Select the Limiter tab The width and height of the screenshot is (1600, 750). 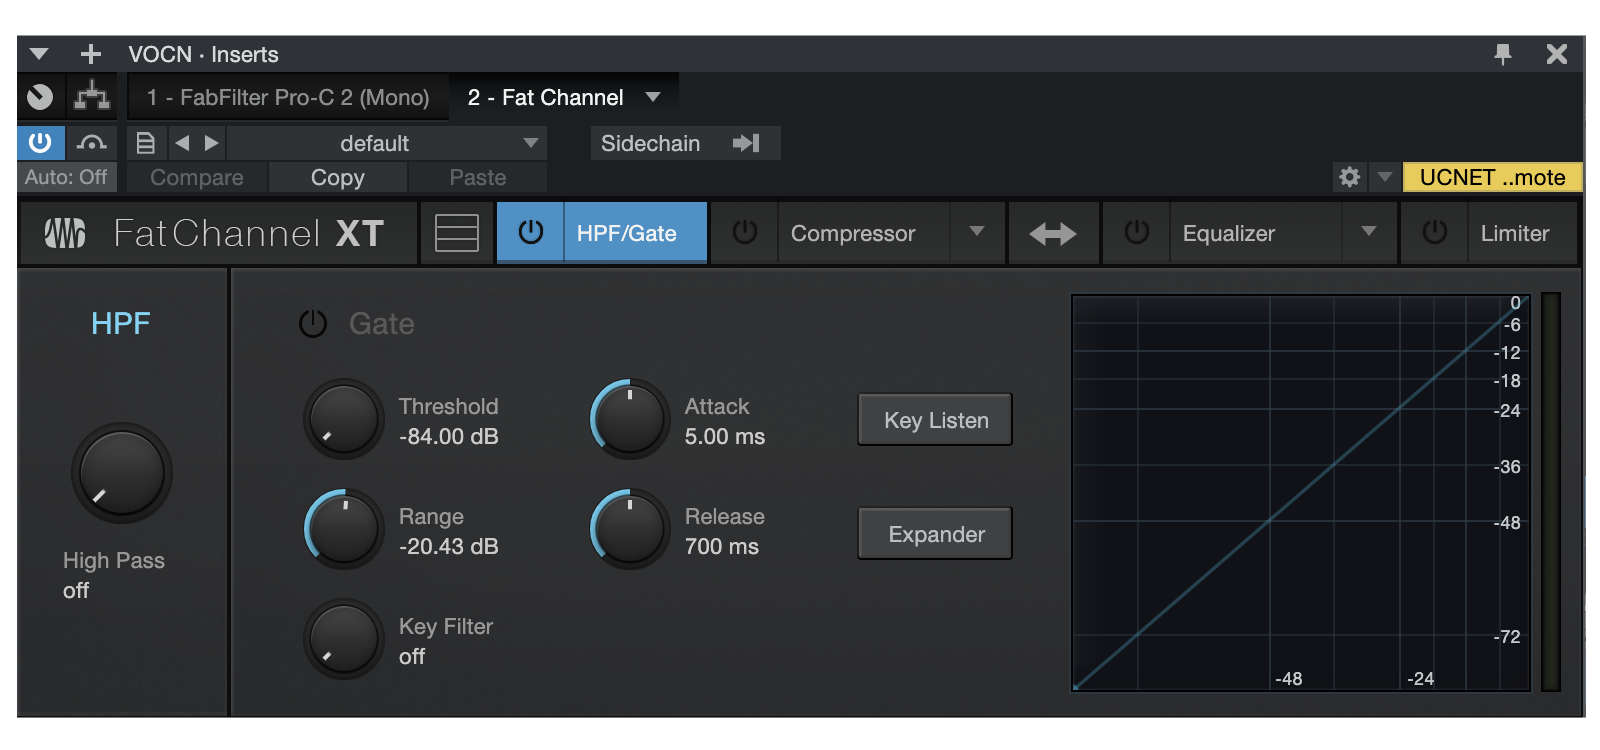1523,233
